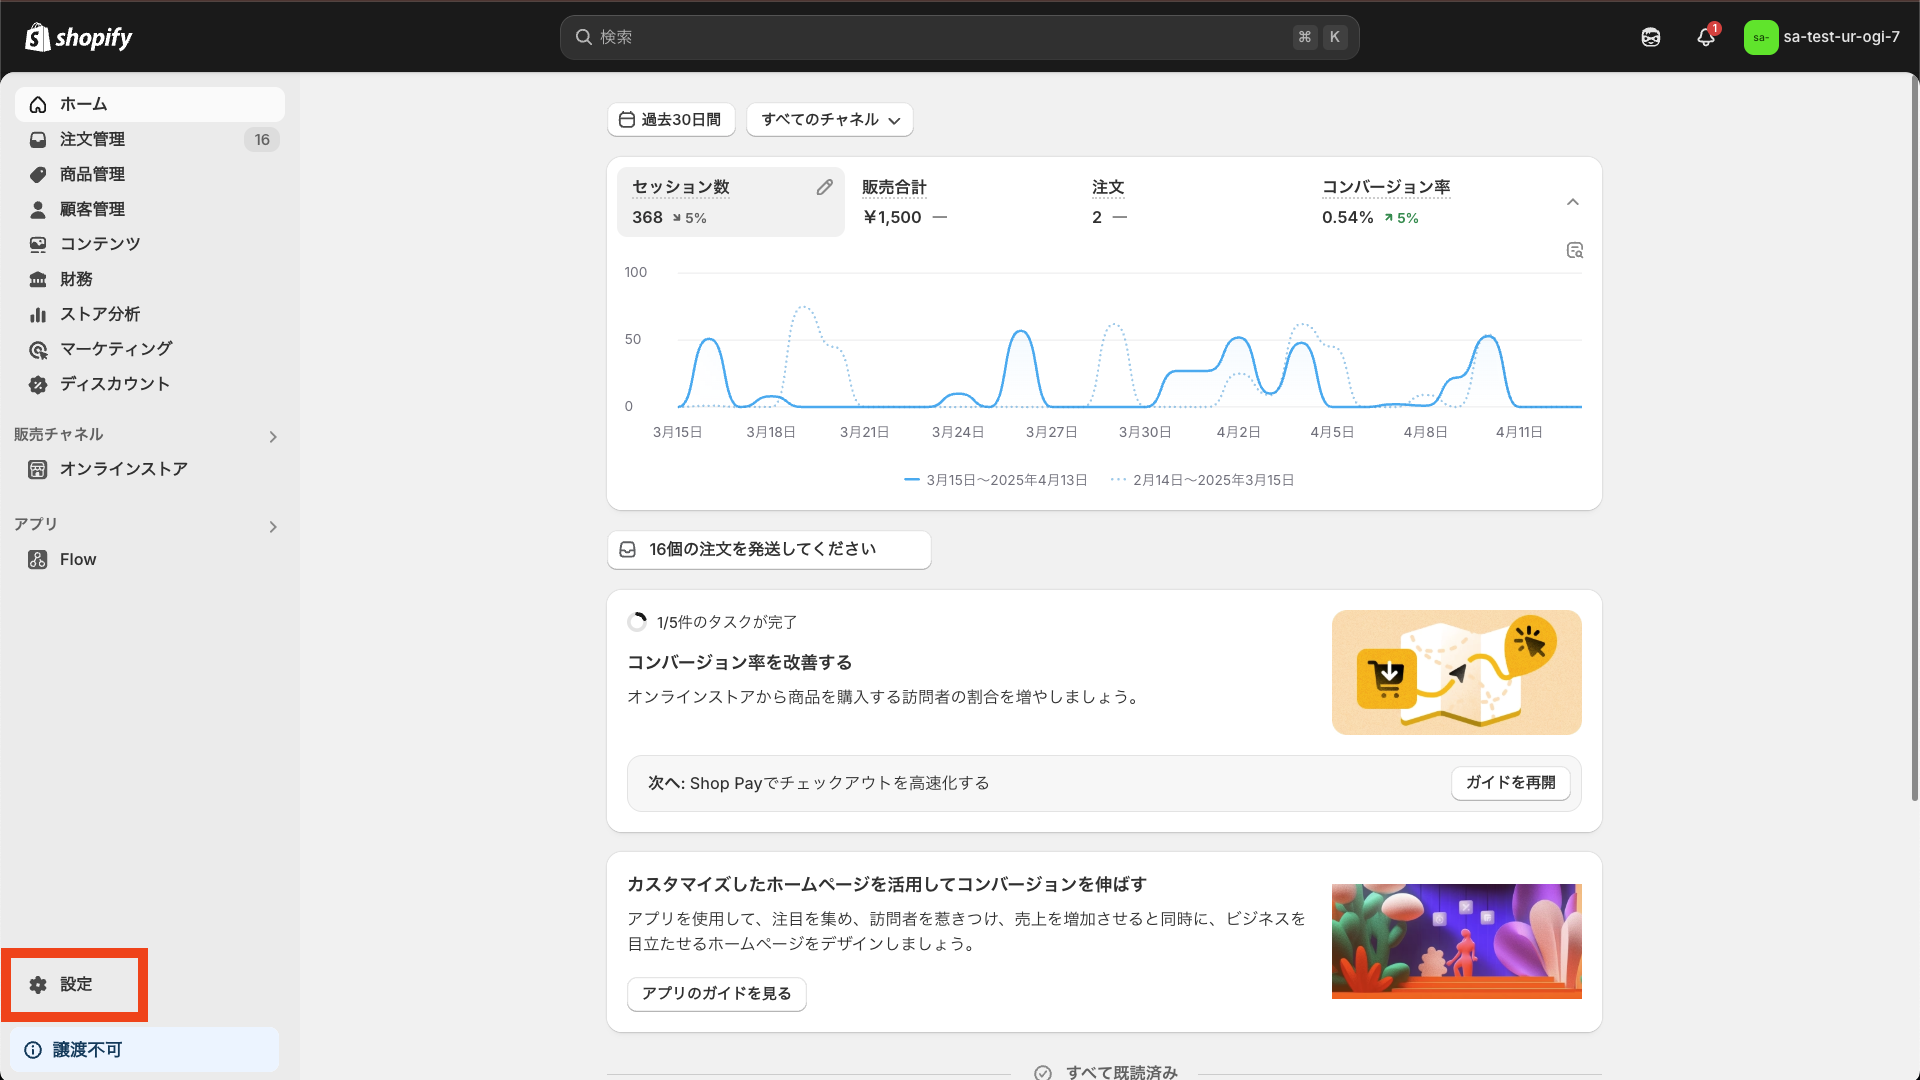The height and width of the screenshot is (1080, 1920).
Task: Collapse the metrics chart panel
Action: point(1572,201)
